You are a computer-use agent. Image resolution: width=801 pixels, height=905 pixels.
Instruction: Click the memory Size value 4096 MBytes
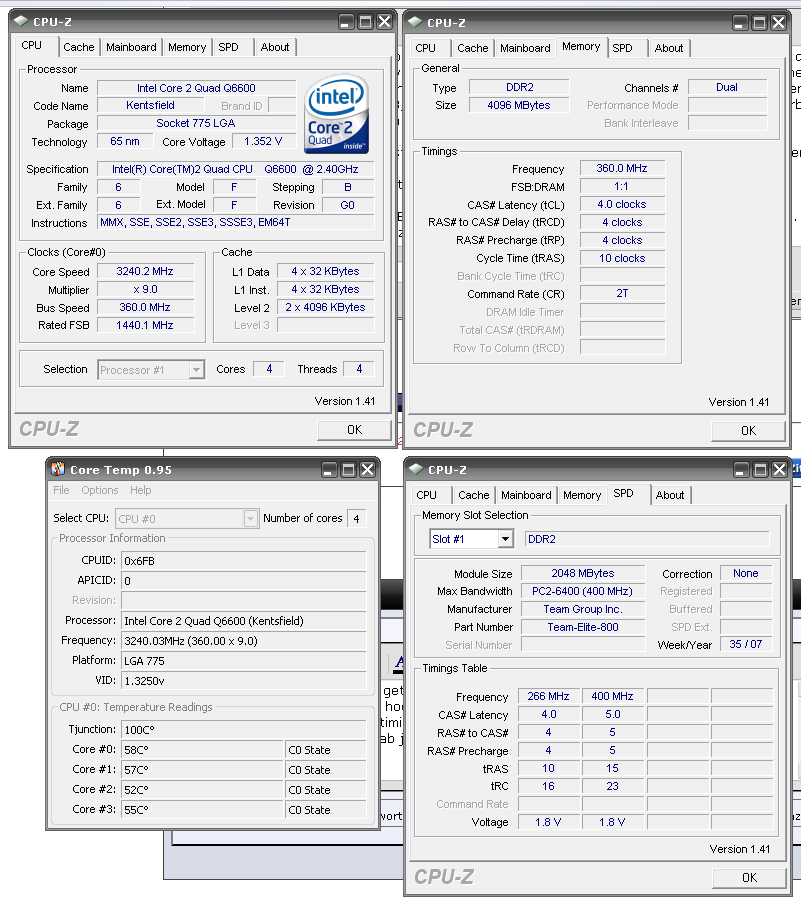click(519, 105)
